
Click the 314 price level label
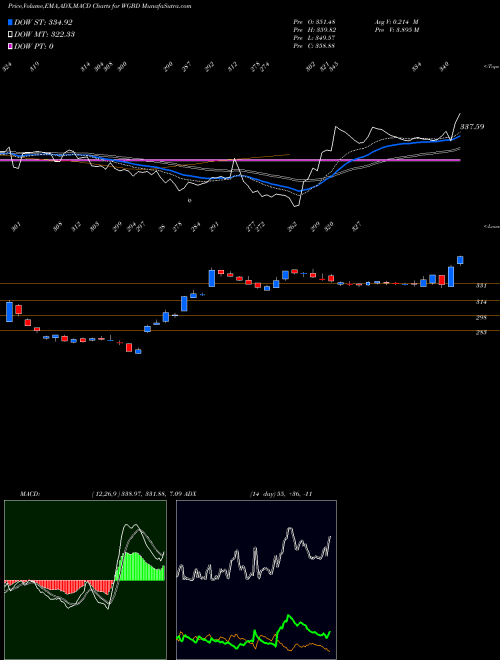[481, 302]
